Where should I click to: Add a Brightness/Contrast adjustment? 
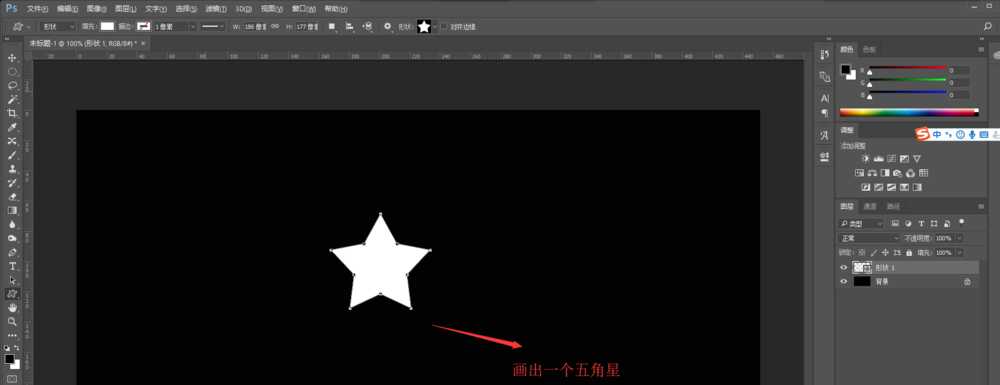(x=865, y=158)
